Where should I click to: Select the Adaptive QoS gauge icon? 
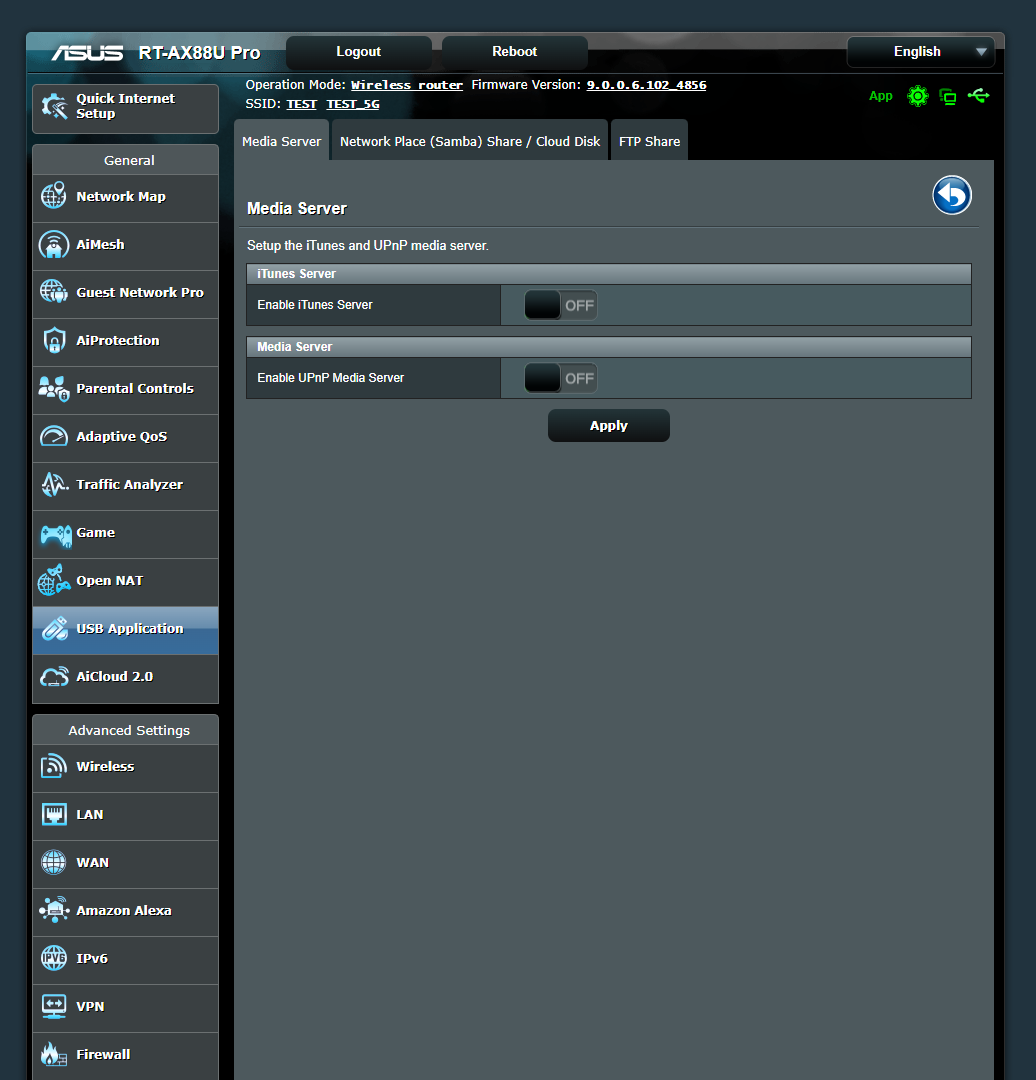(54, 436)
